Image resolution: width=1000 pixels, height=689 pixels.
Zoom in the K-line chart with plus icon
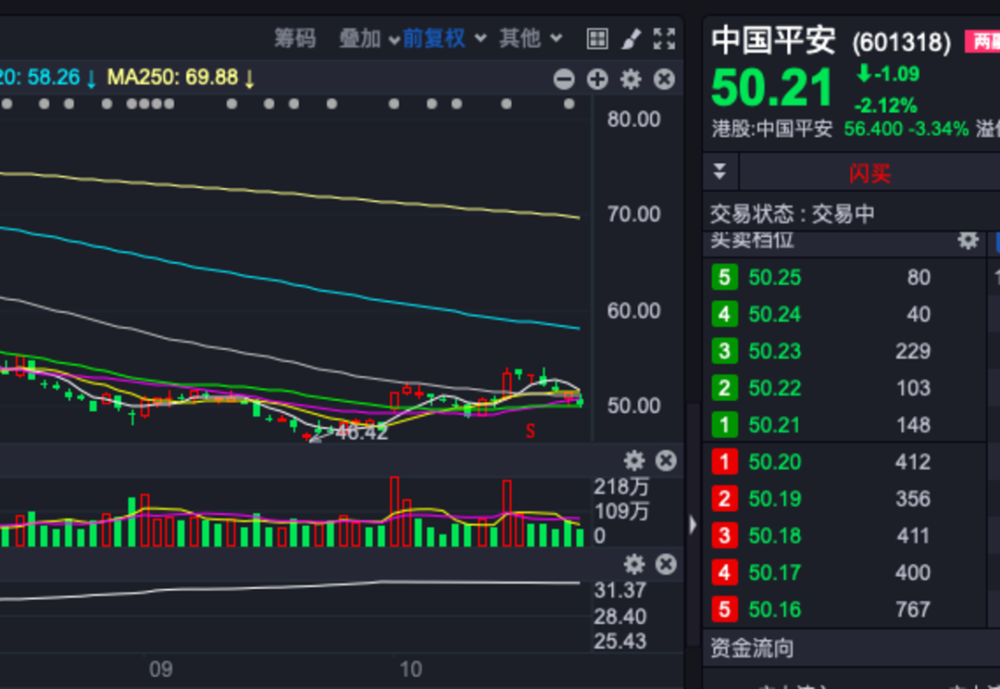click(x=597, y=80)
